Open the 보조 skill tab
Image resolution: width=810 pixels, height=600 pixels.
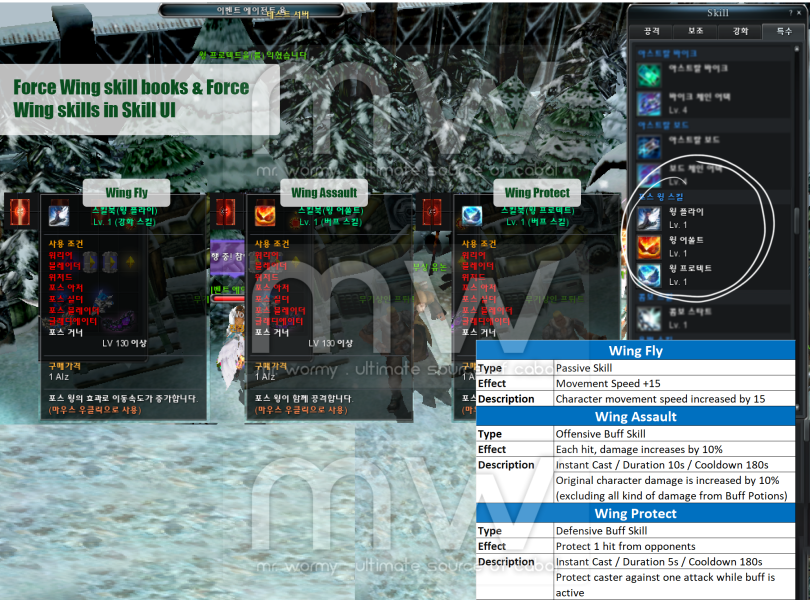[x=695, y=31]
